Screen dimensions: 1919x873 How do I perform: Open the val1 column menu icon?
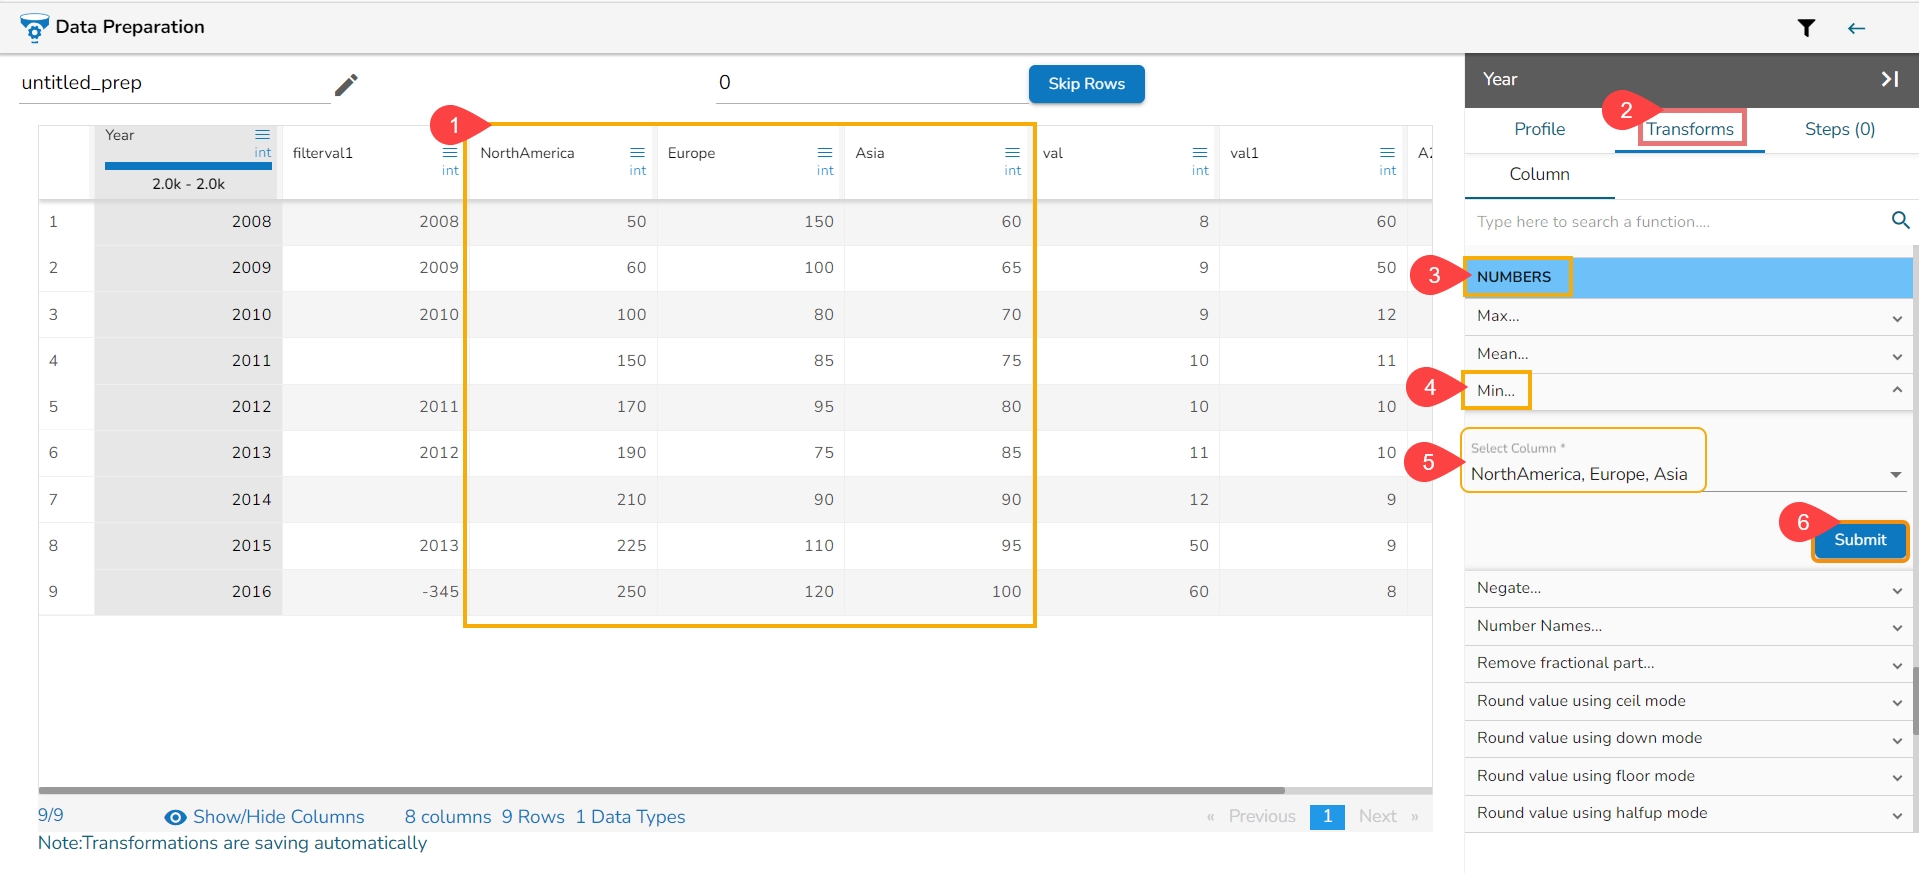point(1387,152)
